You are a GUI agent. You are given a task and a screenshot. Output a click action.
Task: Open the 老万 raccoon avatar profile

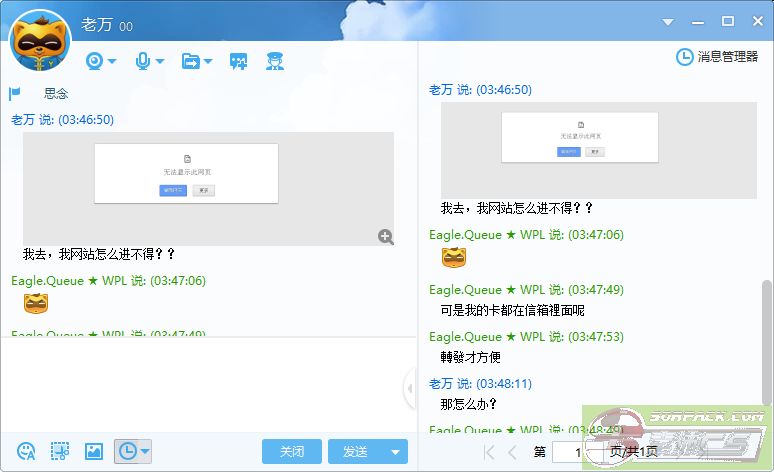click(40, 41)
